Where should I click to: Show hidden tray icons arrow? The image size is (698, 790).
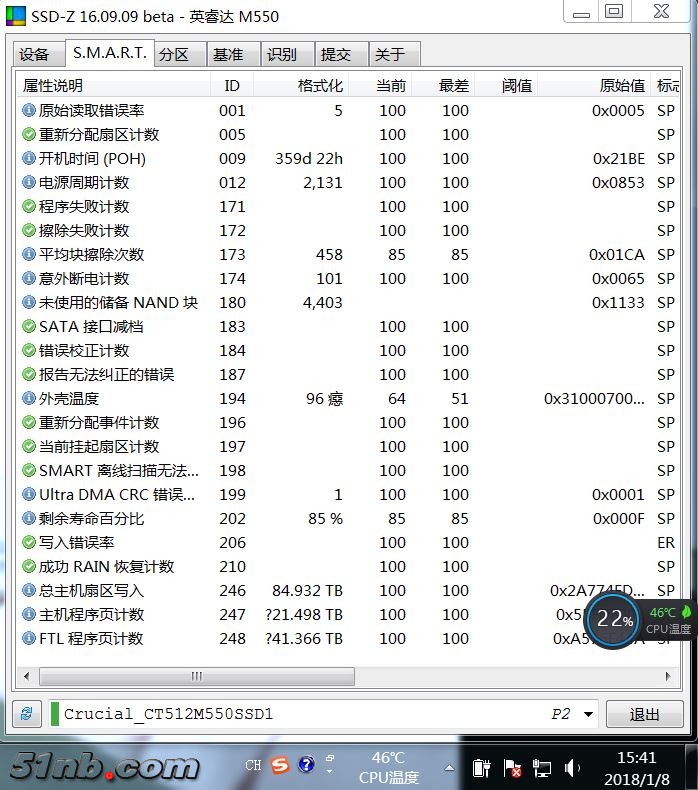[449, 768]
